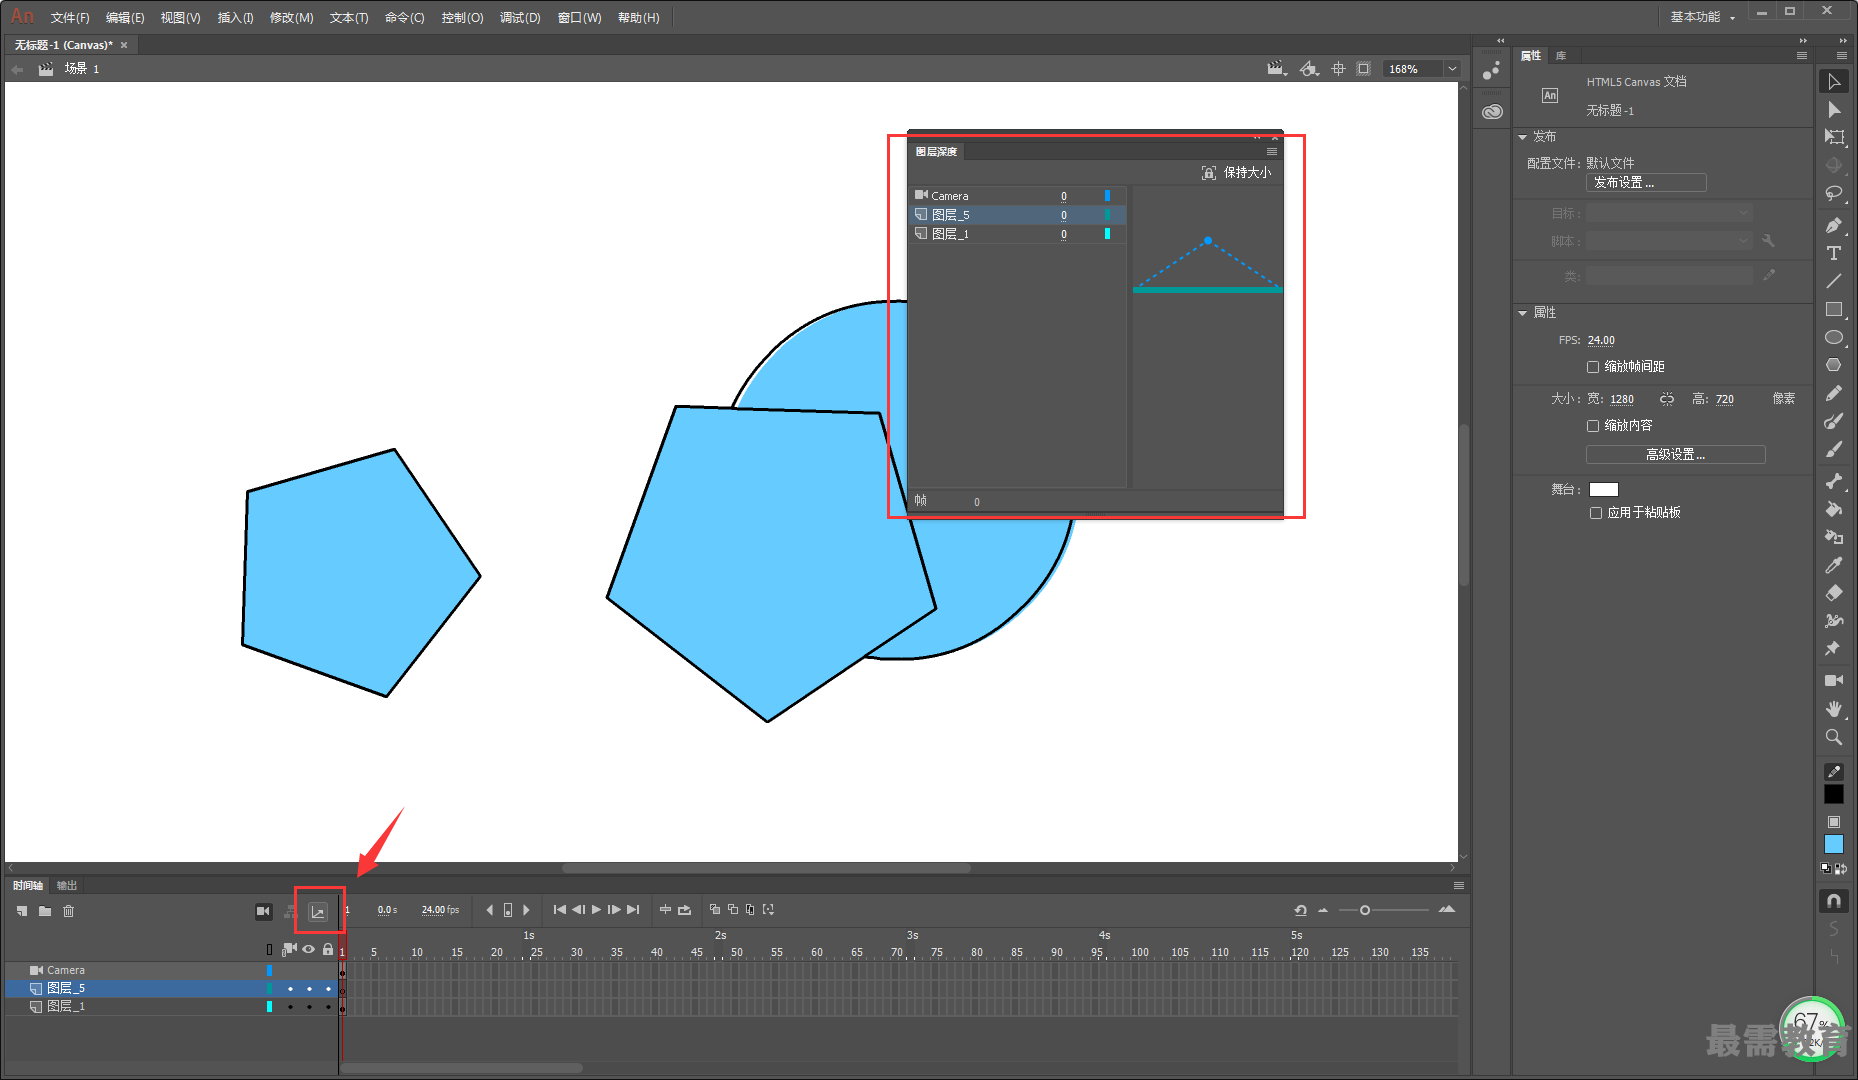Toggle the timeline camera button

[x=263, y=911]
